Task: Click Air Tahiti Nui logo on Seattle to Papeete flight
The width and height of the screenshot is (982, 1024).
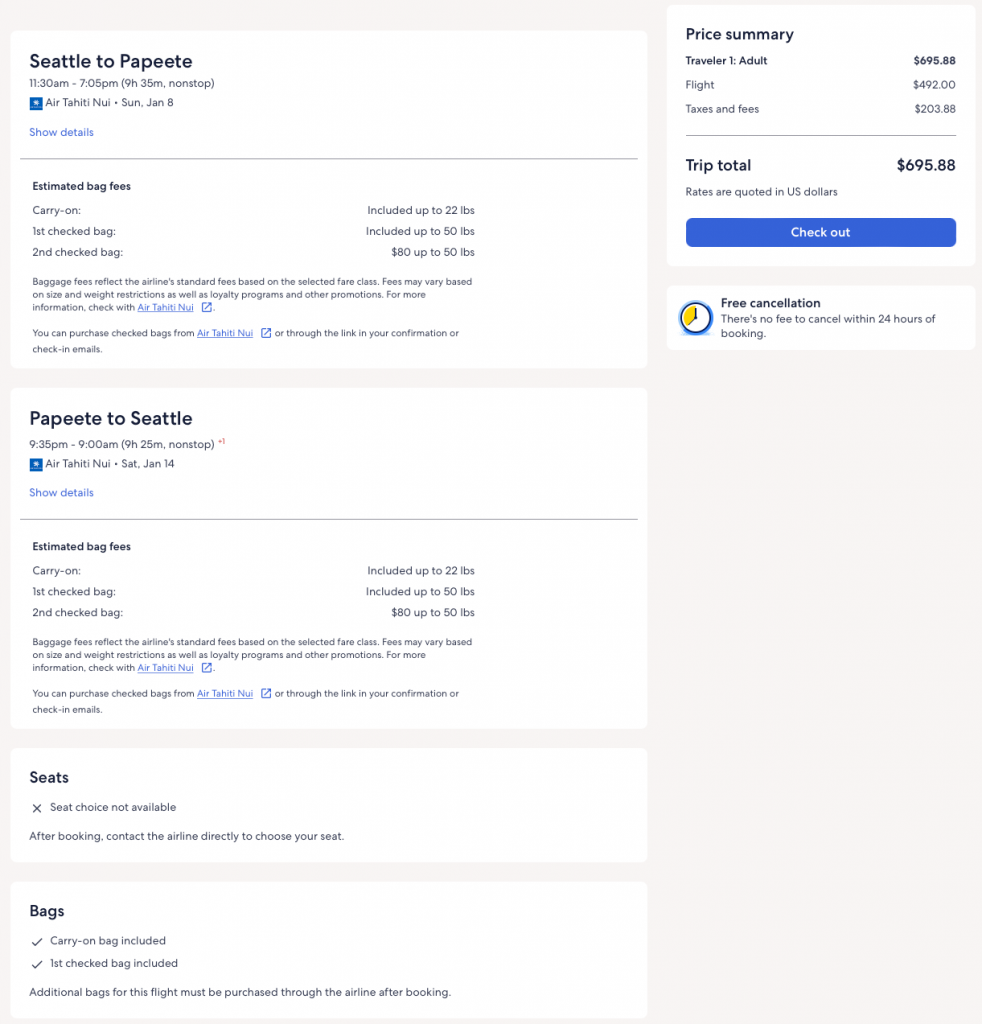Action: [36, 103]
